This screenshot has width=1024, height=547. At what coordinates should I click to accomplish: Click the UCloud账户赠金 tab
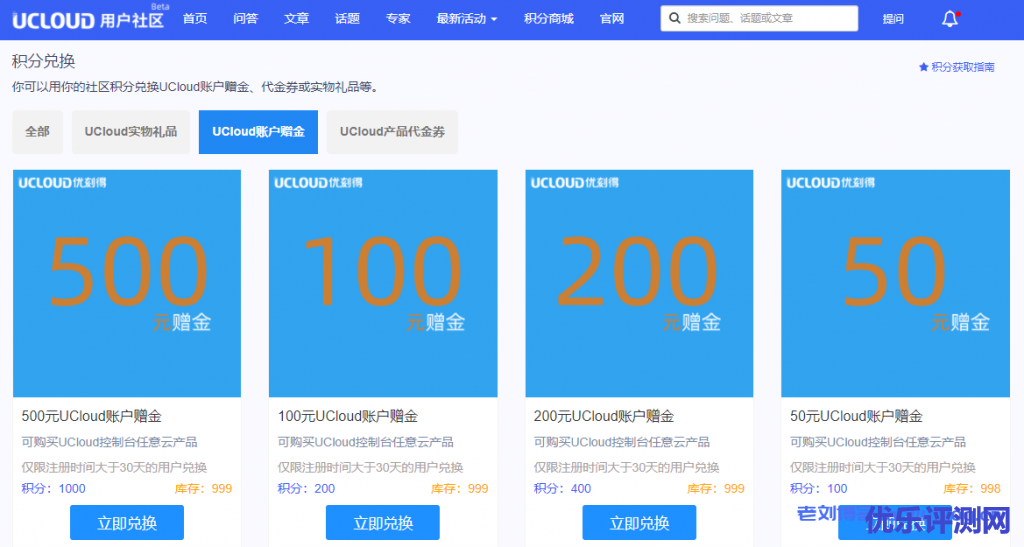click(258, 132)
